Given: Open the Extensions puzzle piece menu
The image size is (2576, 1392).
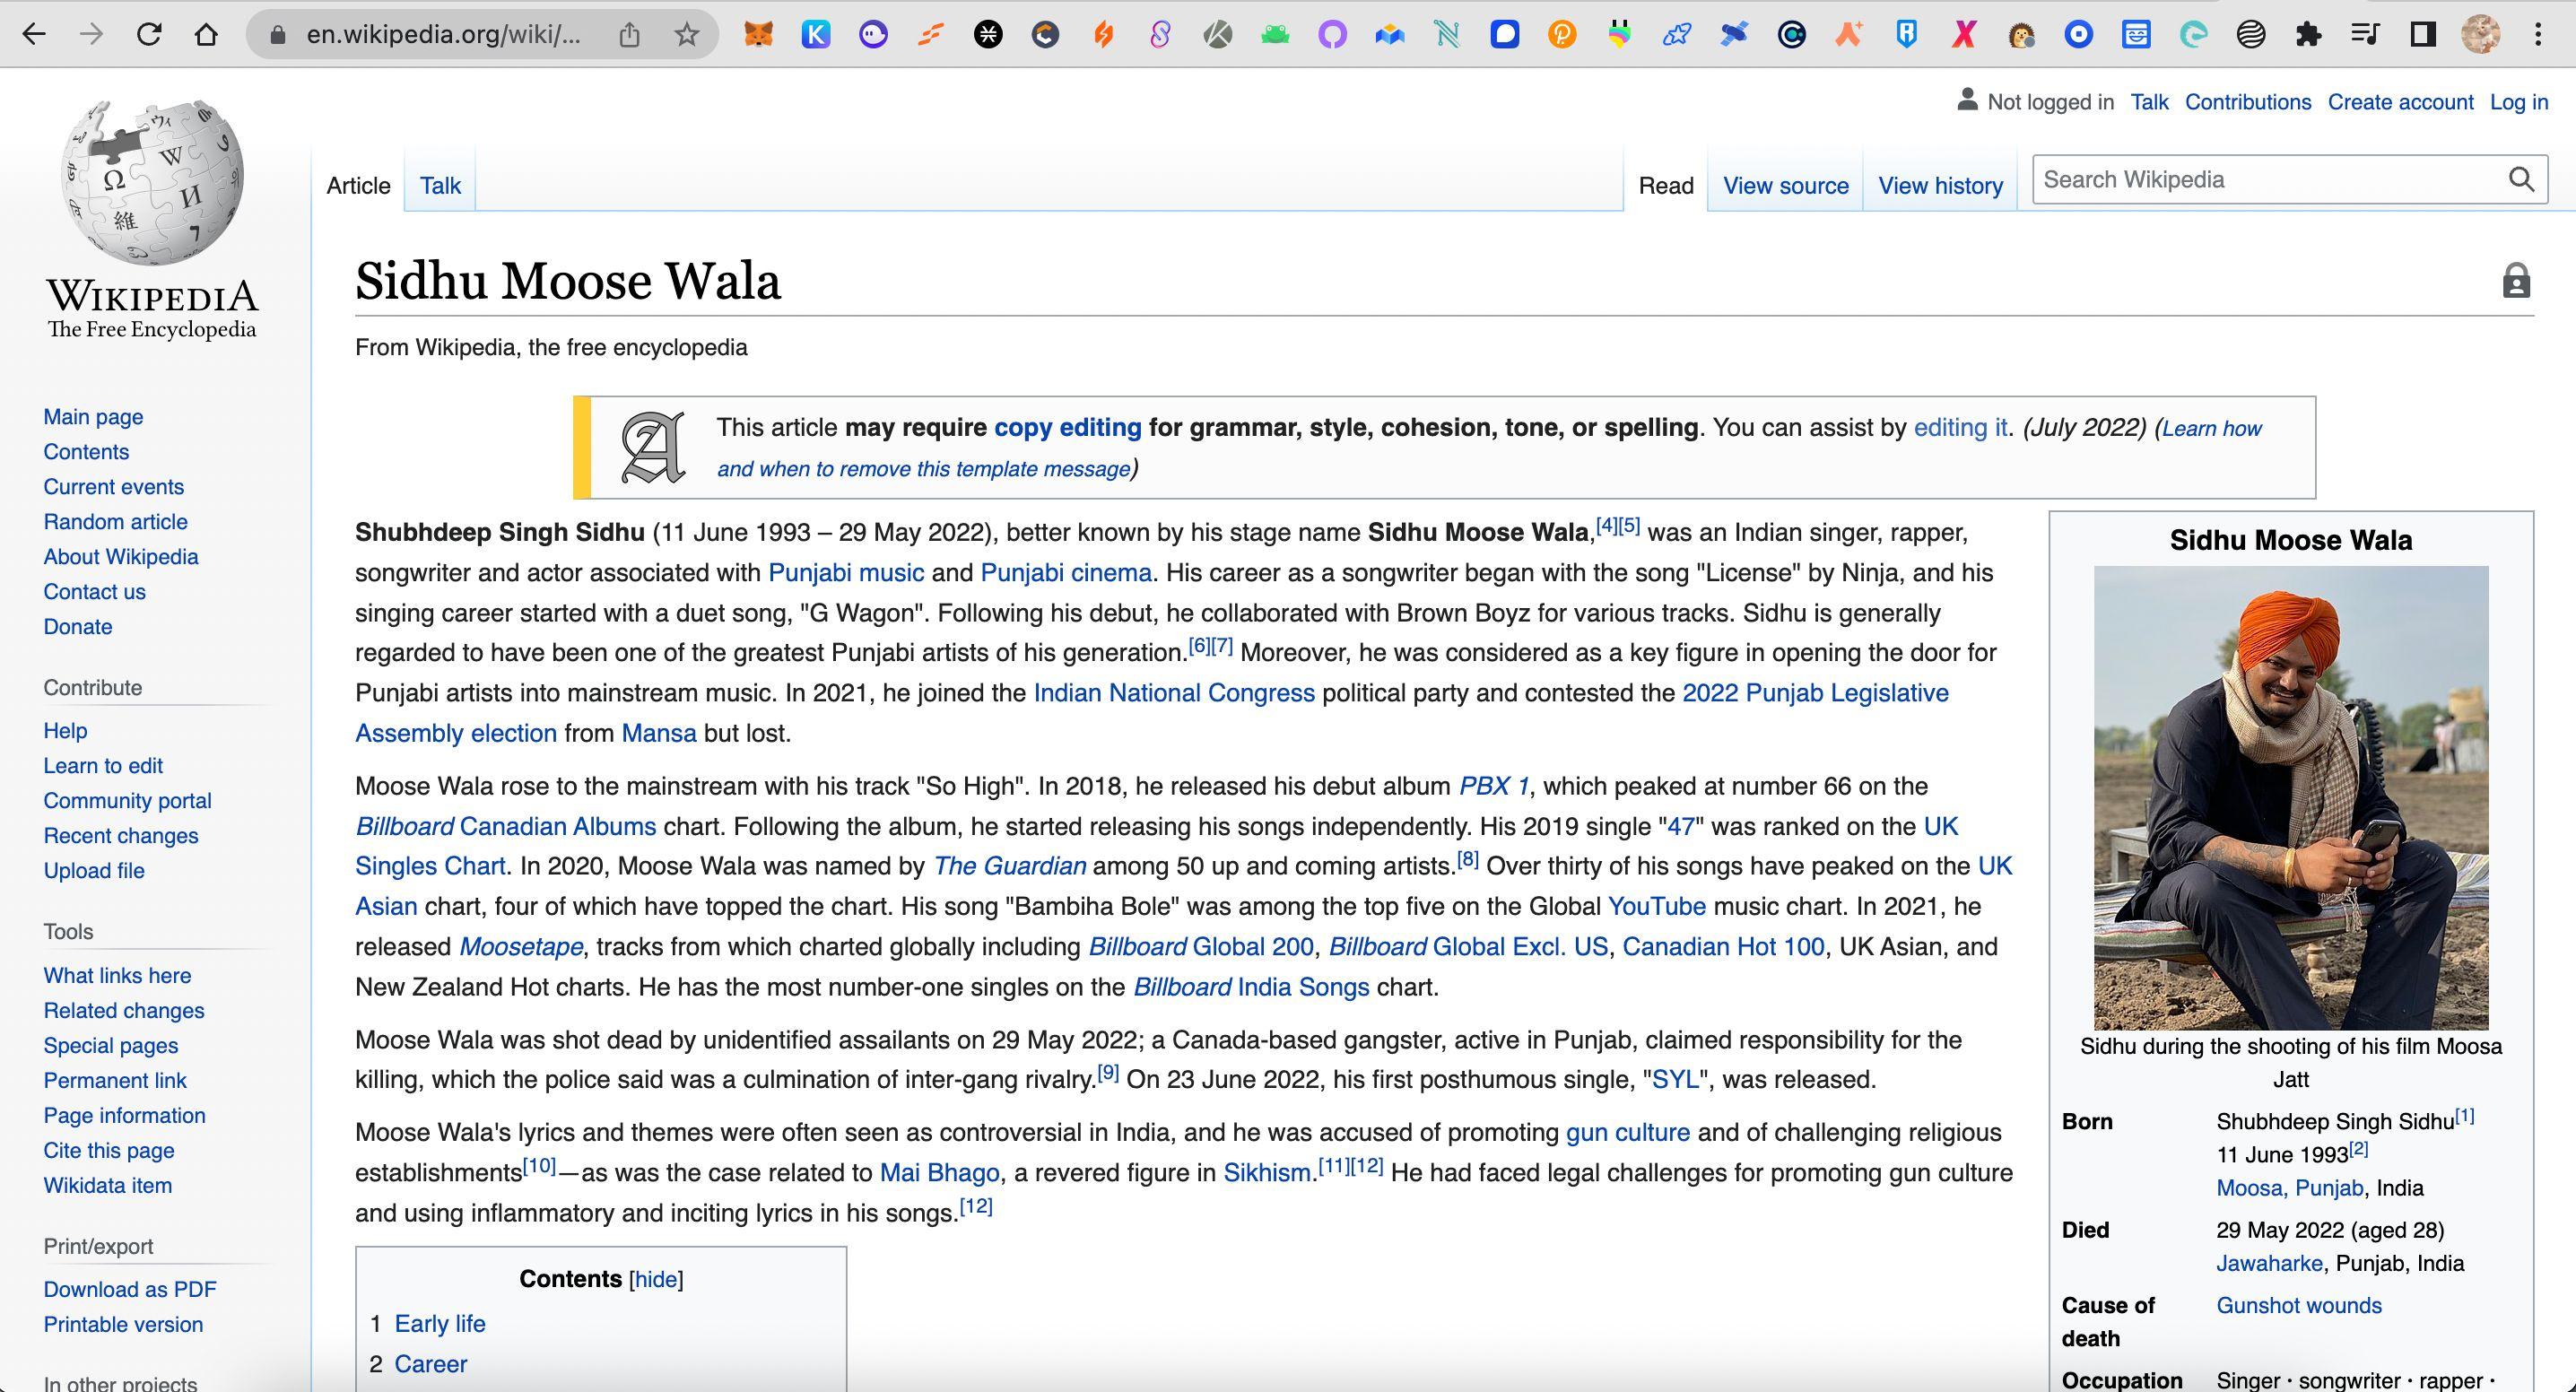Looking at the screenshot, I should pyautogui.click(x=2308, y=35).
